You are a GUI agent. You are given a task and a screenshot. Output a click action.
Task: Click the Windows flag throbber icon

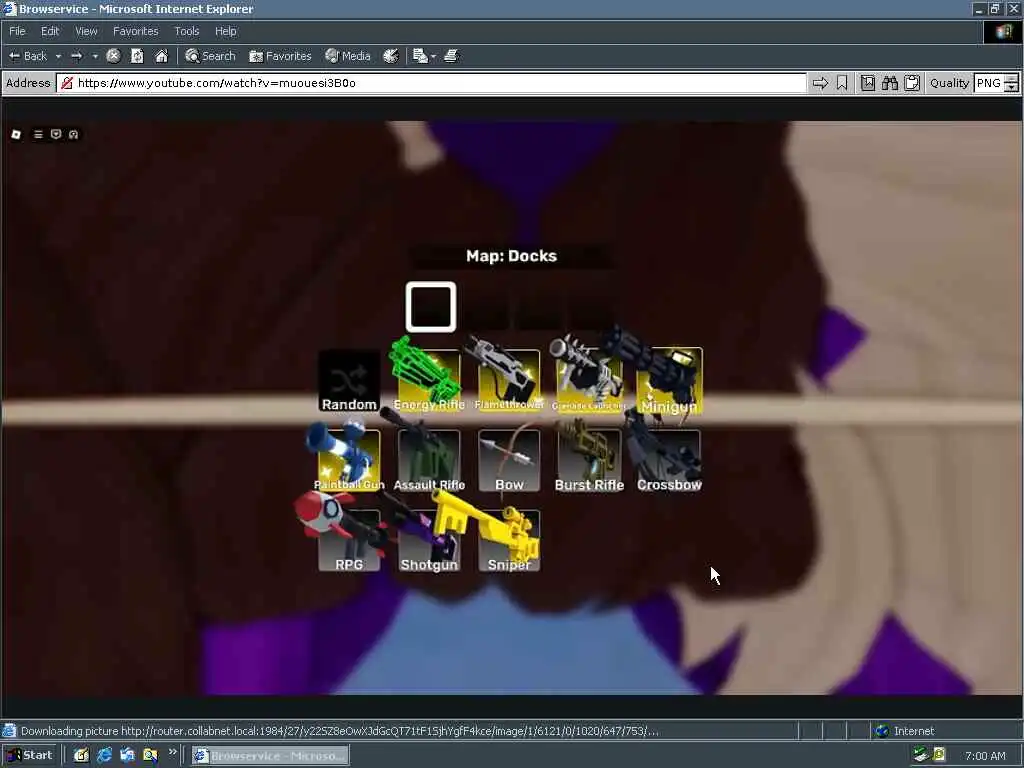[1003, 31]
